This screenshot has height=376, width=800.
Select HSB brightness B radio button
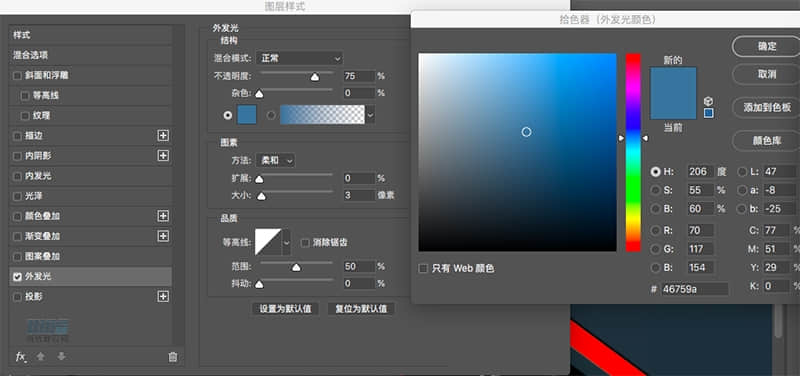click(x=656, y=209)
